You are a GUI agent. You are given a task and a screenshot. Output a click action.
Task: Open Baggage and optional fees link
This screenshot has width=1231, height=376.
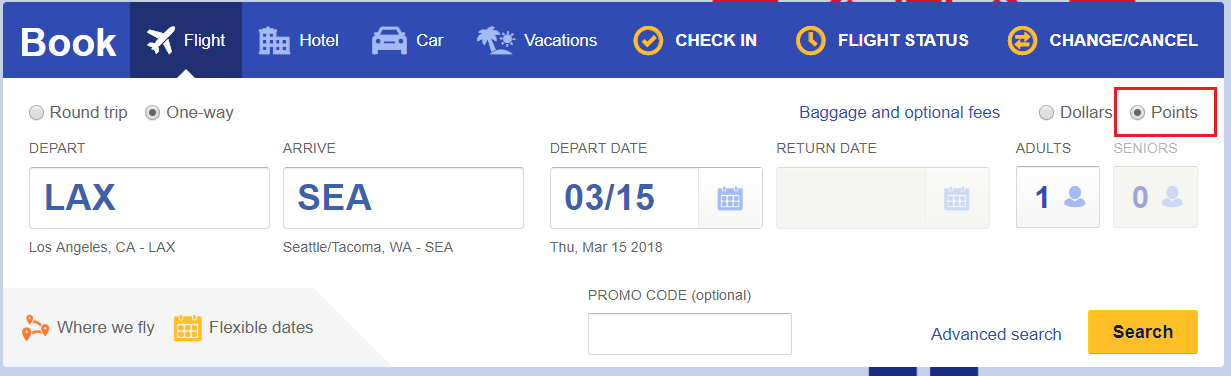[899, 113]
